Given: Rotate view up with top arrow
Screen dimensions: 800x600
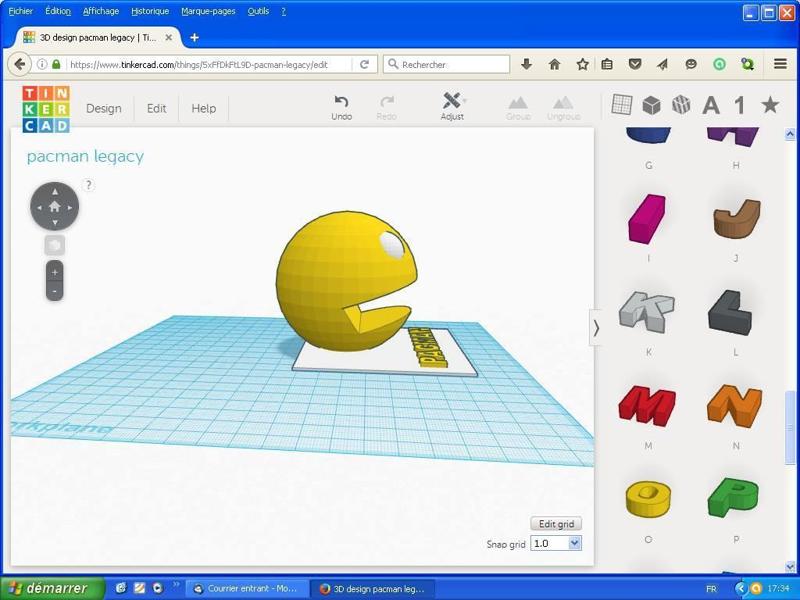Looking at the screenshot, I should (x=55, y=191).
